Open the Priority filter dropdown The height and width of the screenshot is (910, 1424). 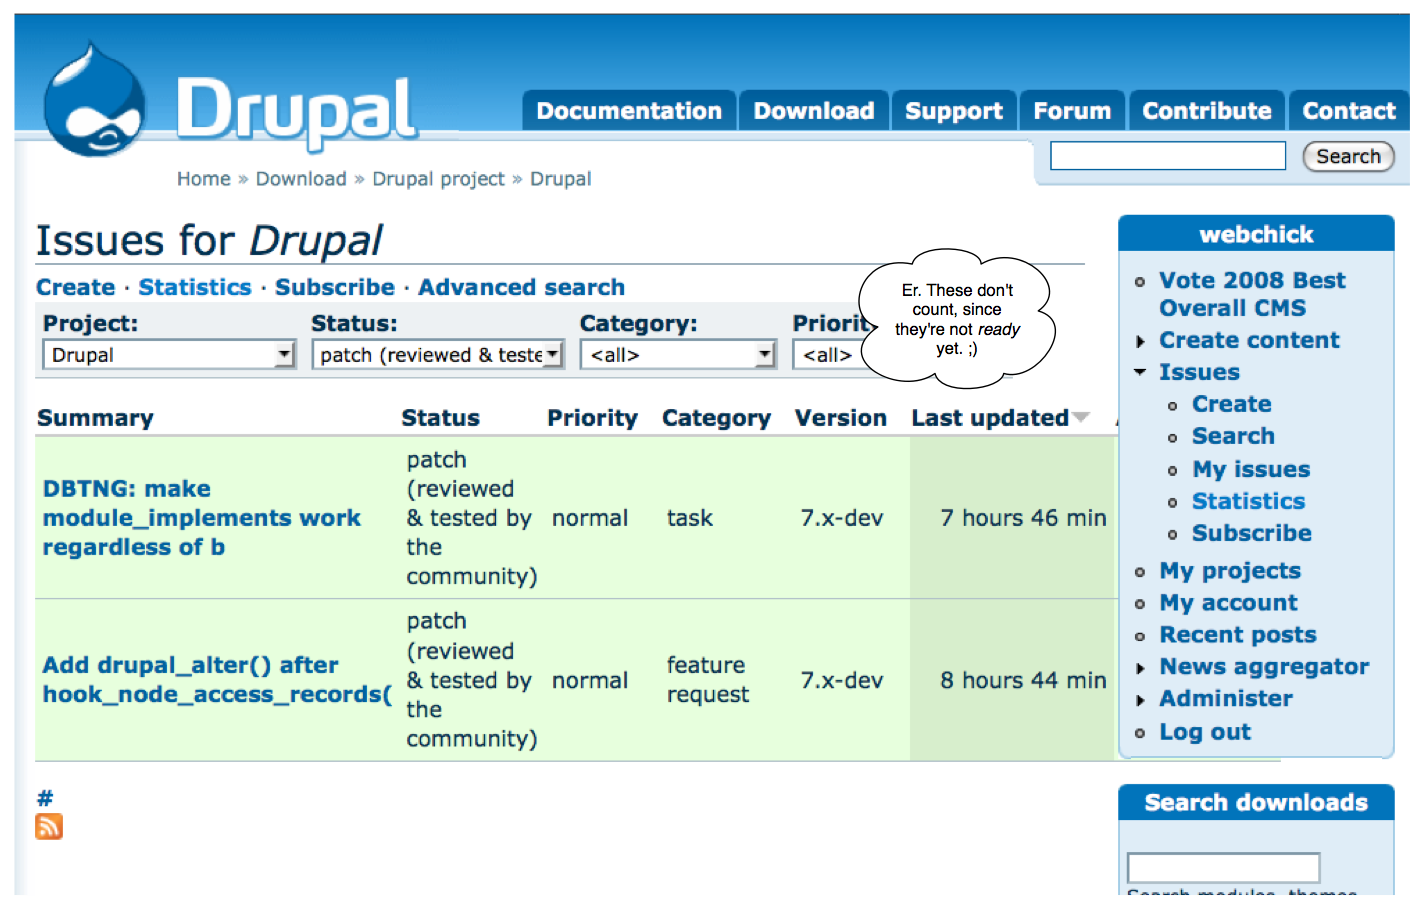pyautogui.click(x=828, y=355)
